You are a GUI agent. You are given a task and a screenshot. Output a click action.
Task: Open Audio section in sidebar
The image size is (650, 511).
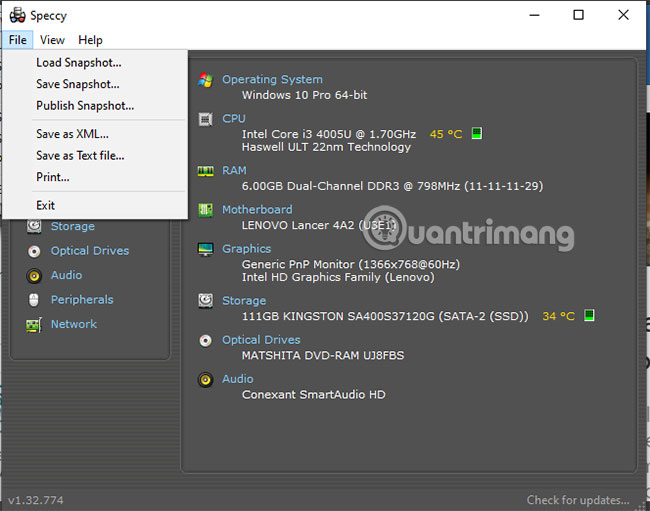tap(66, 275)
